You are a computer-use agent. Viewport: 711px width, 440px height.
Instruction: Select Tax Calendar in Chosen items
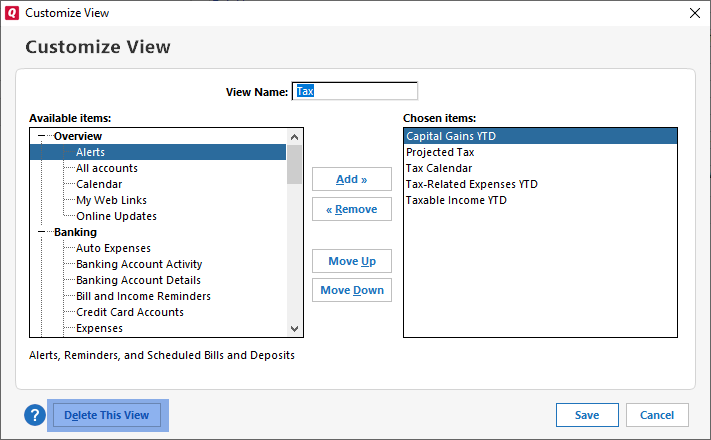click(439, 168)
